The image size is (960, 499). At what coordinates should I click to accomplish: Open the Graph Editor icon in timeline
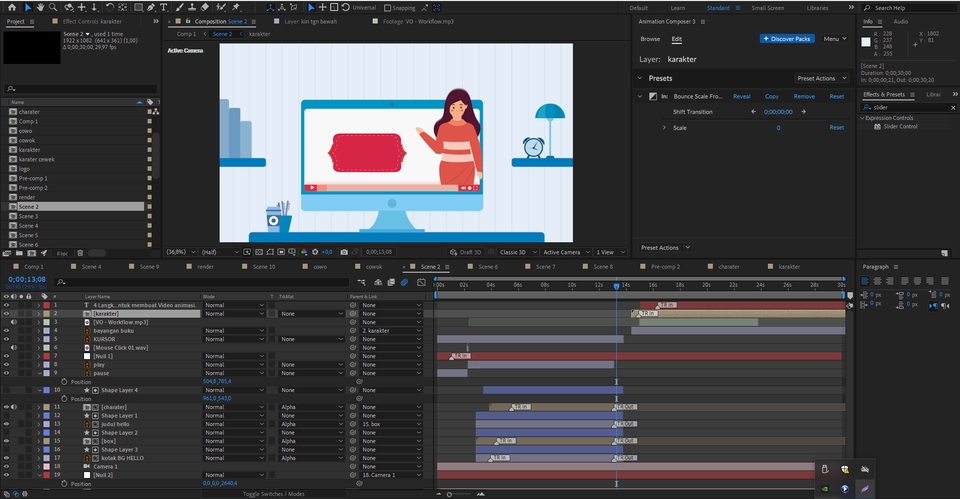[421, 282]
